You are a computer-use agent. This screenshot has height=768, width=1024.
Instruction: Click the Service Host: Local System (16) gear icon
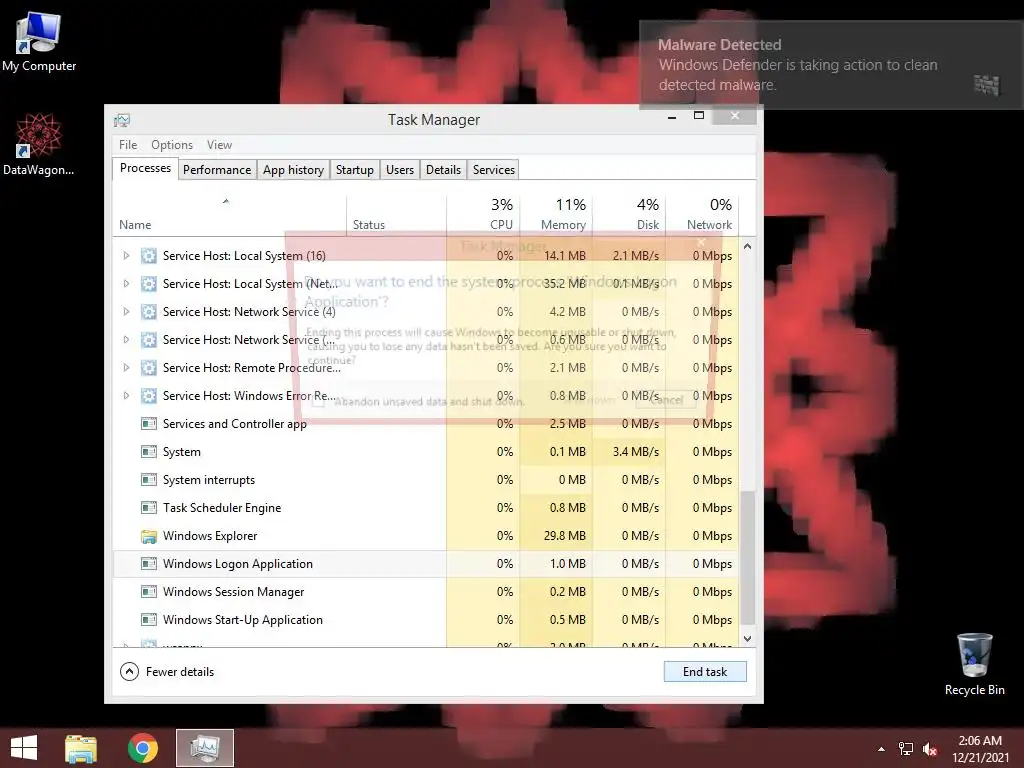tap(149, 256)
